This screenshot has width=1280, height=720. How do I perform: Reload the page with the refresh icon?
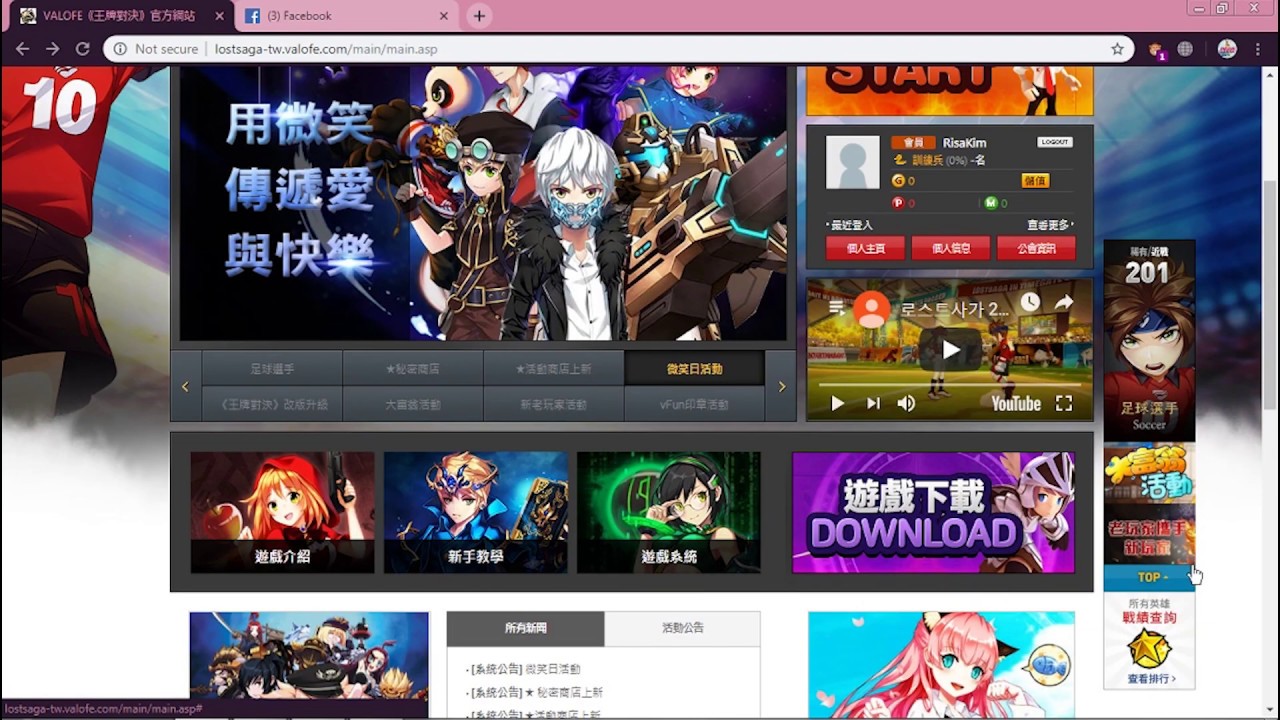pos(83,49)
